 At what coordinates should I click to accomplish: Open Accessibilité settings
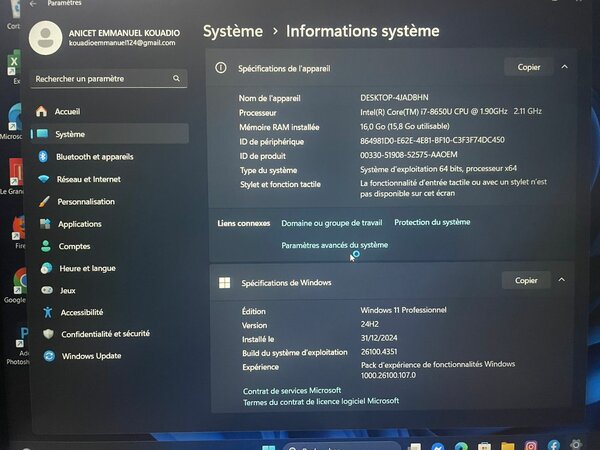point(81,312)
